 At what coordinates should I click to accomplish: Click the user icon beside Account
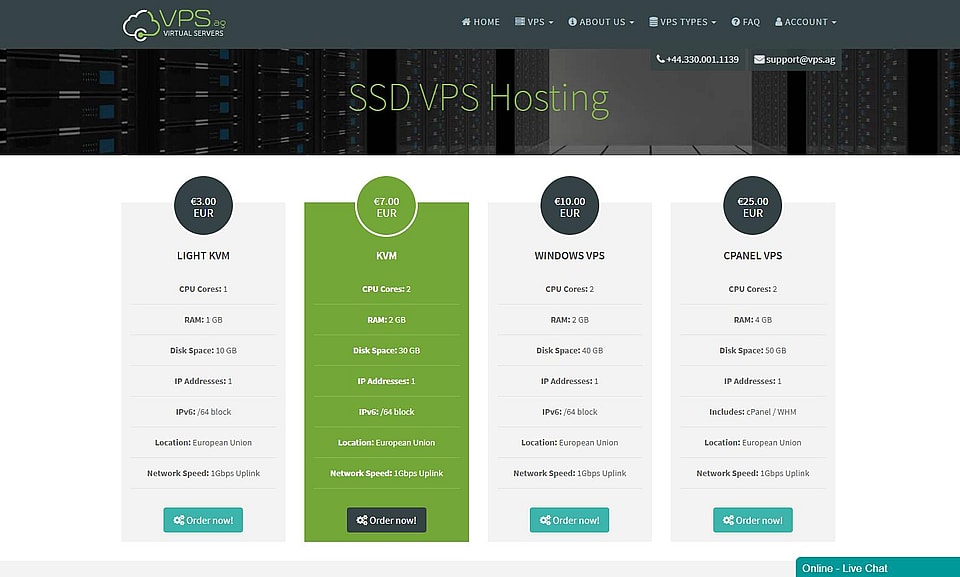(x=779, y=21)
